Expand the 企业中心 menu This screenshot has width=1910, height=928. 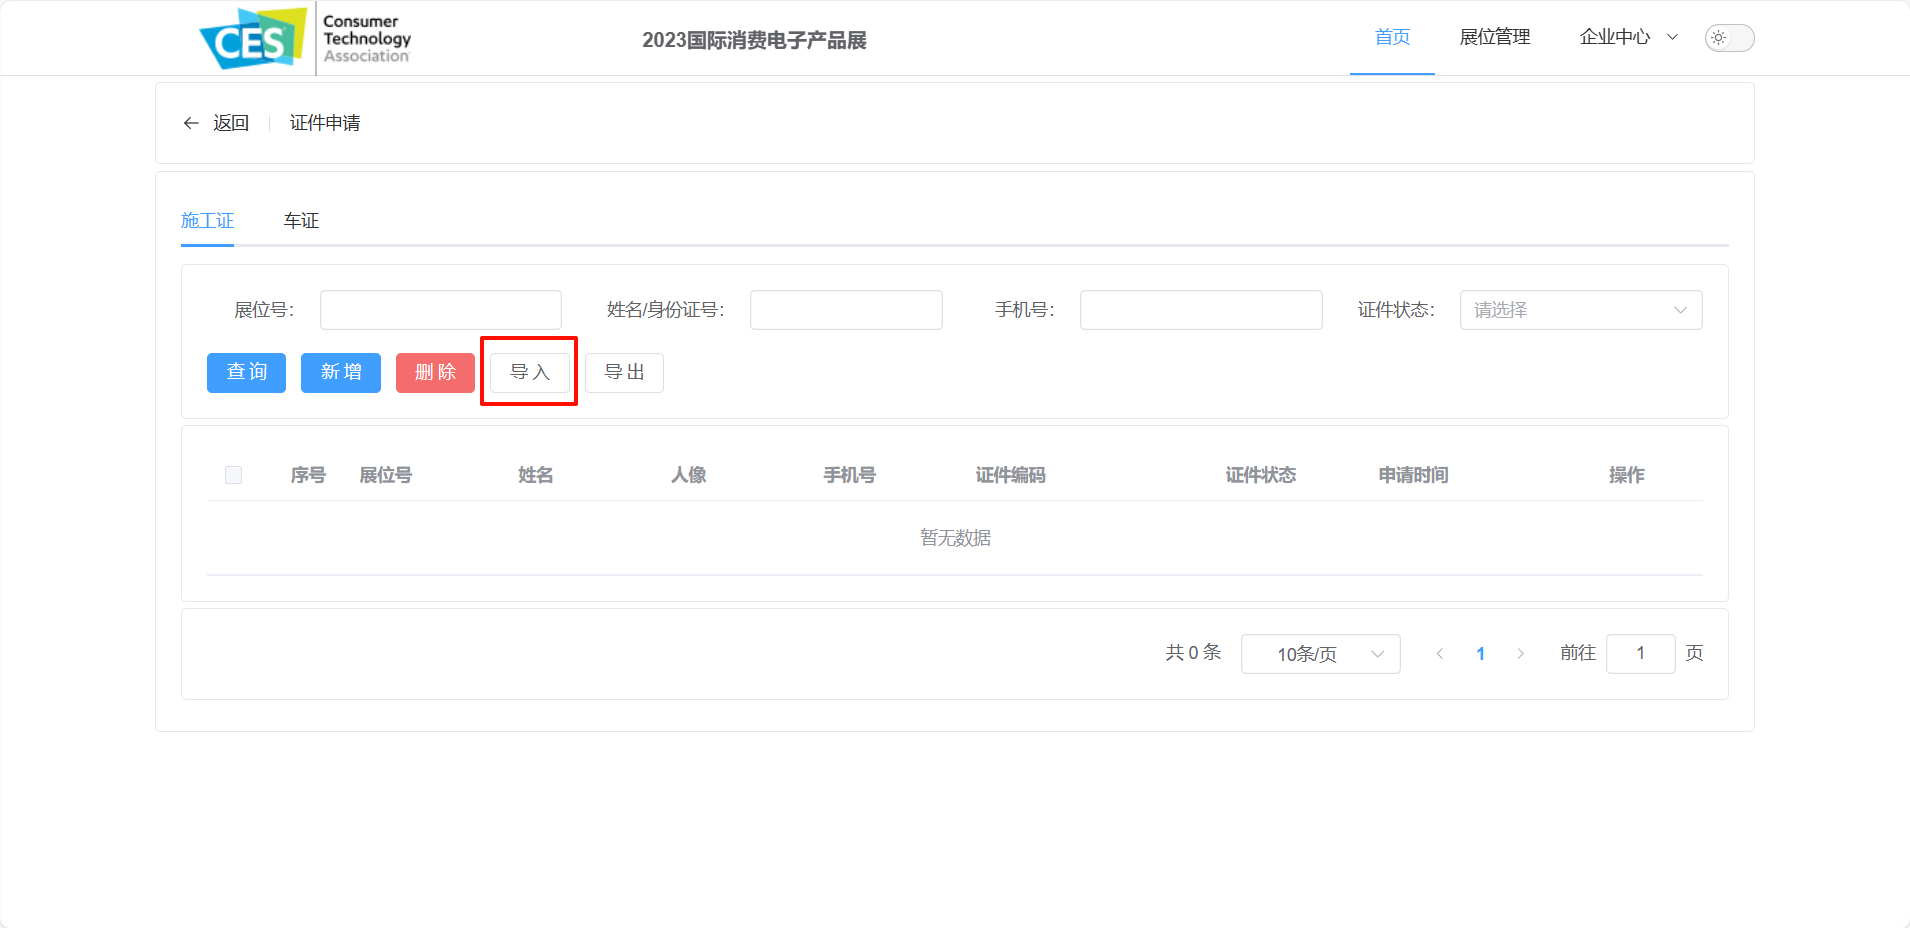coord(1628,37)
